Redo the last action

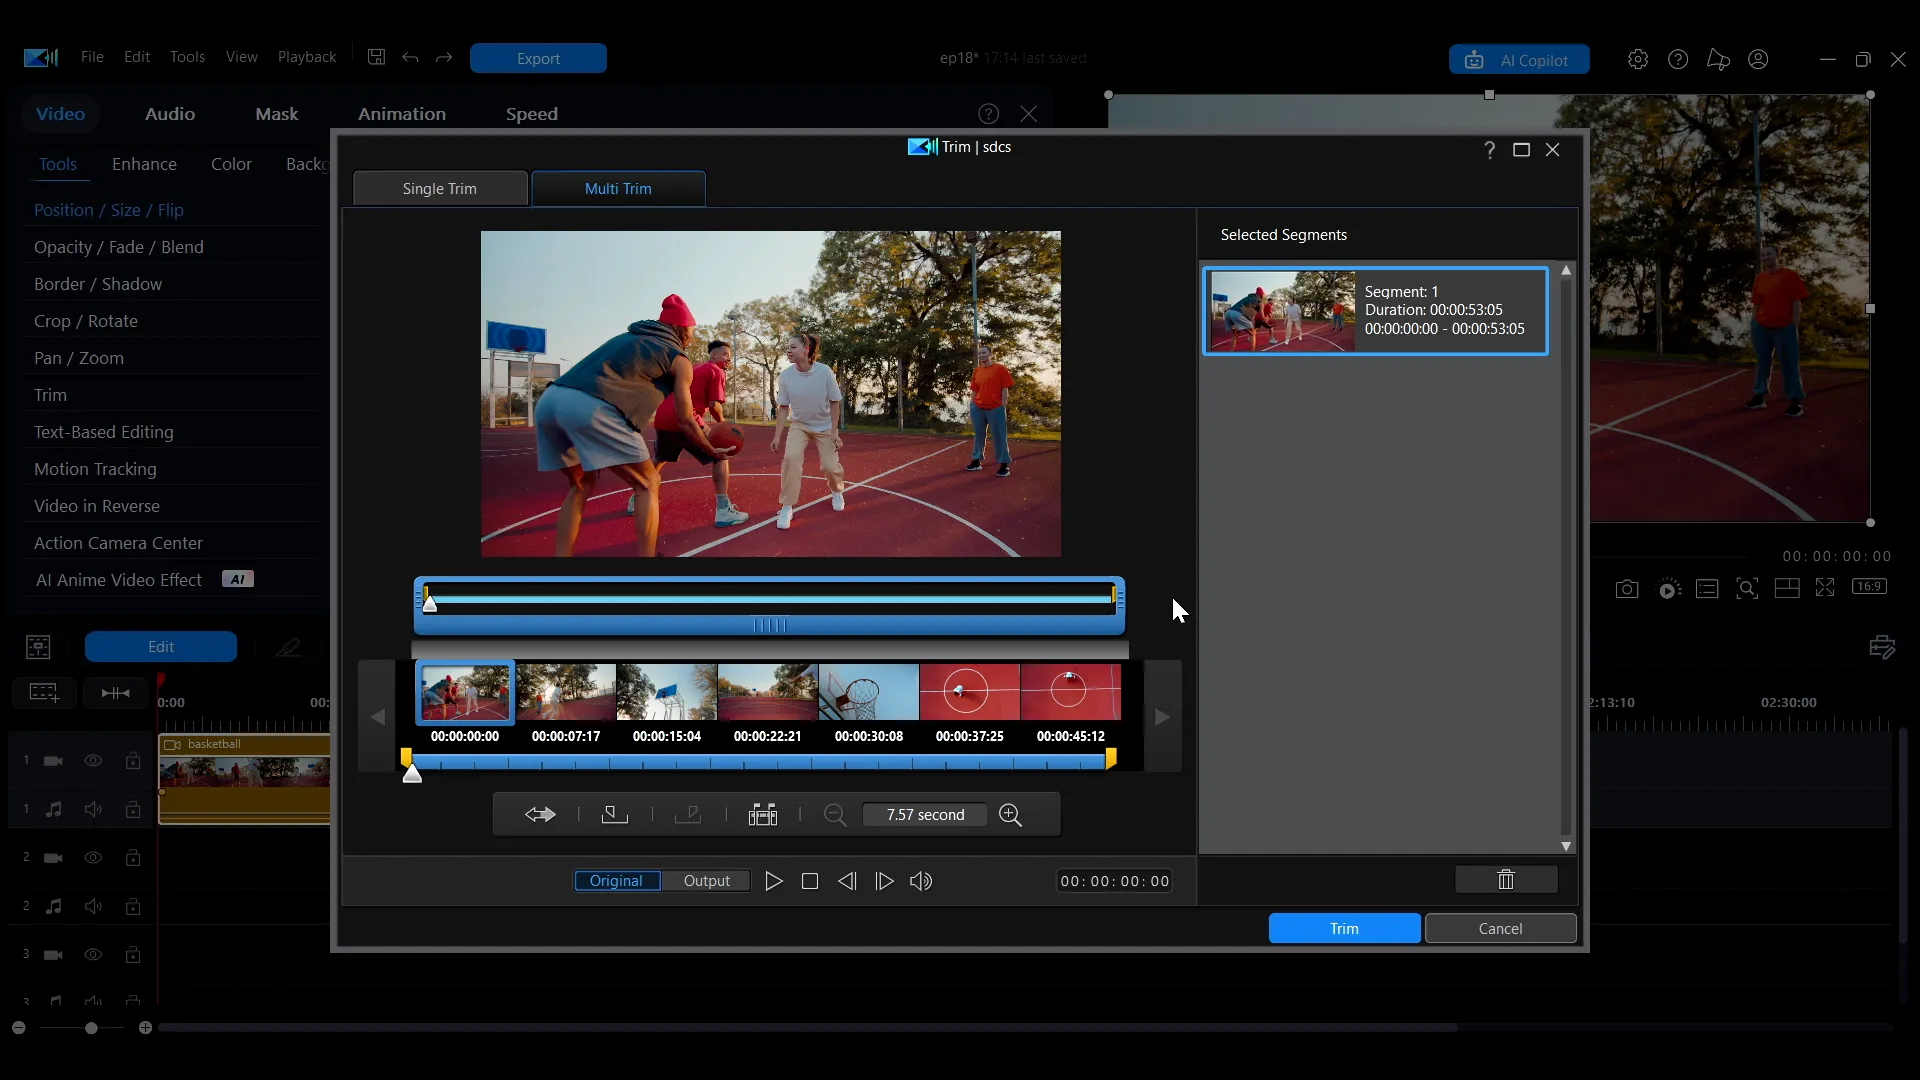[444, 57]
